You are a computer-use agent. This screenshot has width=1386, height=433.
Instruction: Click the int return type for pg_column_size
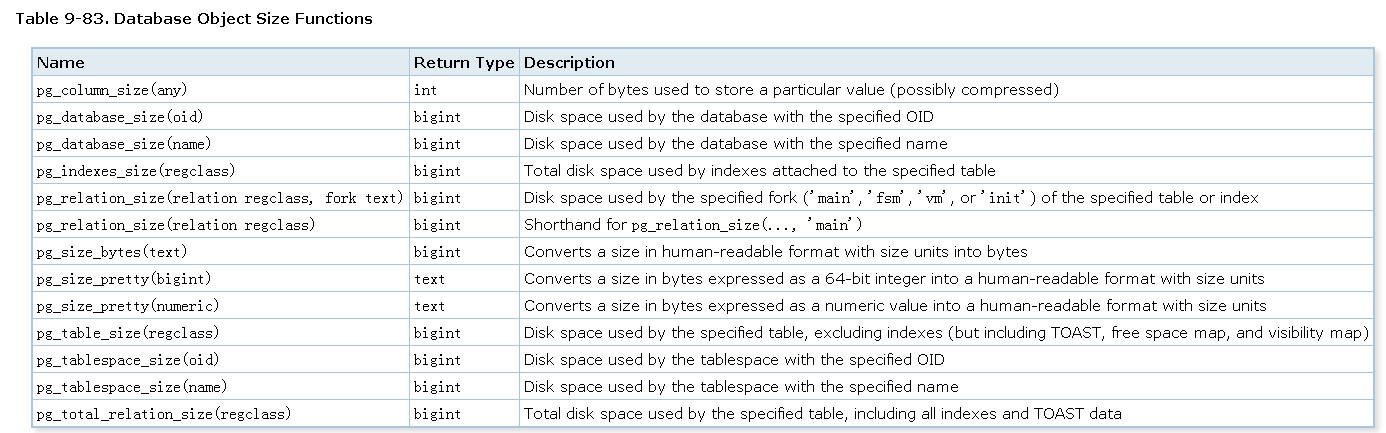coord(425,90)
